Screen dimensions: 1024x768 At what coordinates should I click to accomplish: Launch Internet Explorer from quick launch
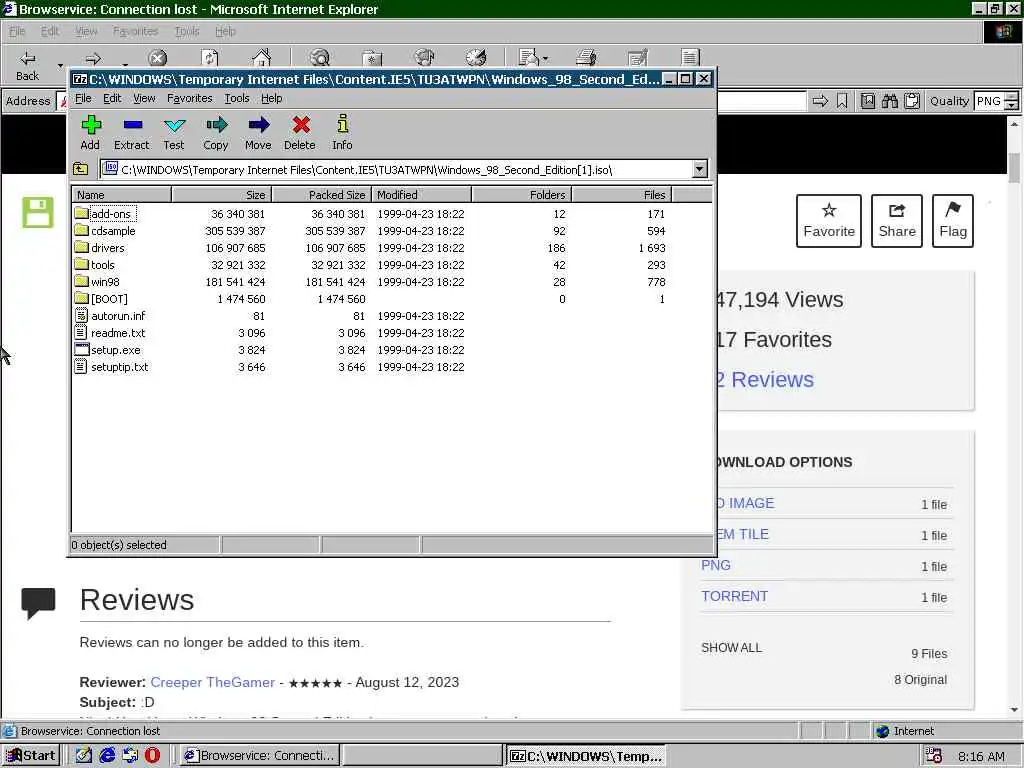107,755
